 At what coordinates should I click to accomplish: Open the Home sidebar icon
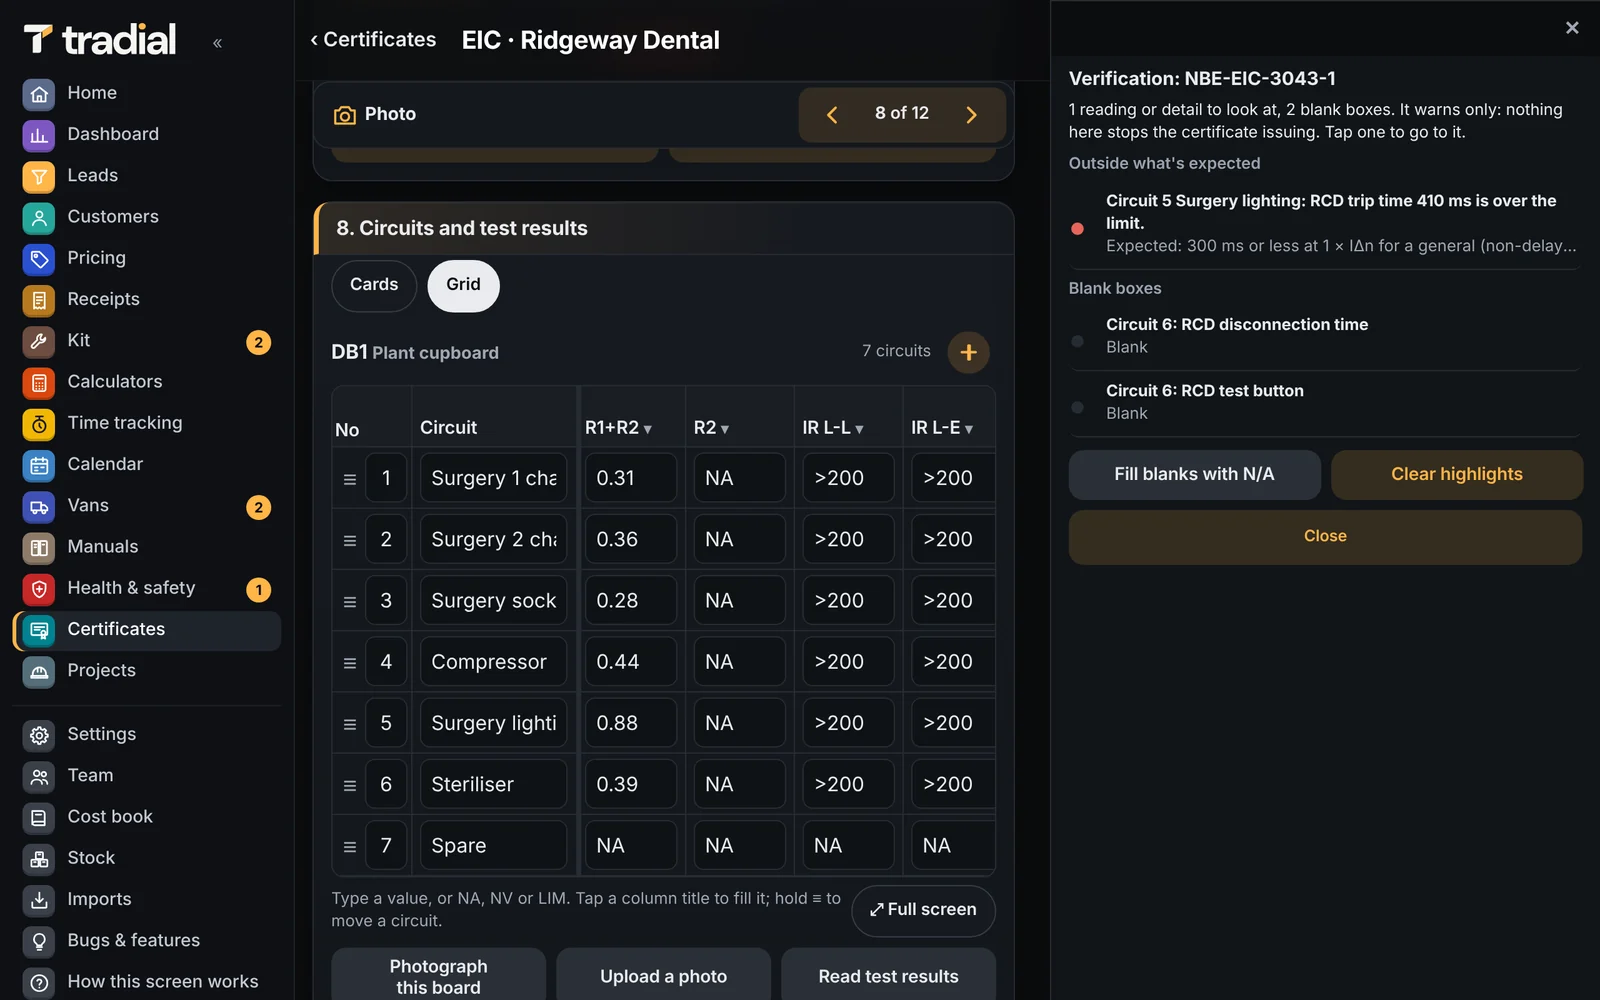pos(39,94)
